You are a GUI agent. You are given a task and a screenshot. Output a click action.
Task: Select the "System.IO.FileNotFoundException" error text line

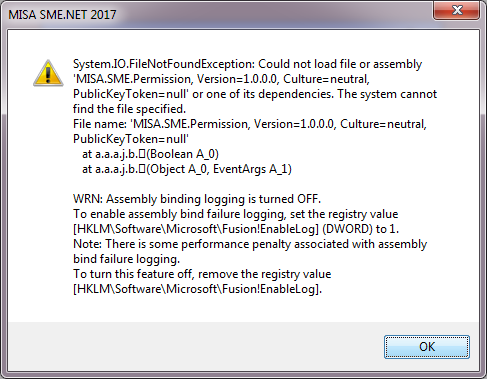(x=247, y=64)
